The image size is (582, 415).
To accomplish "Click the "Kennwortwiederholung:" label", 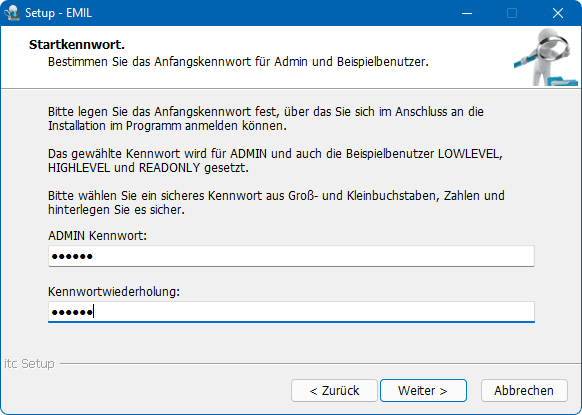I will (114, 292).
